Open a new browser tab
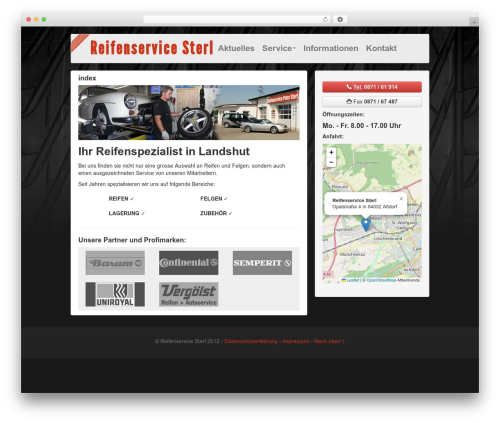The width and height of the screenshot is (500, 423). pos(474,22)
